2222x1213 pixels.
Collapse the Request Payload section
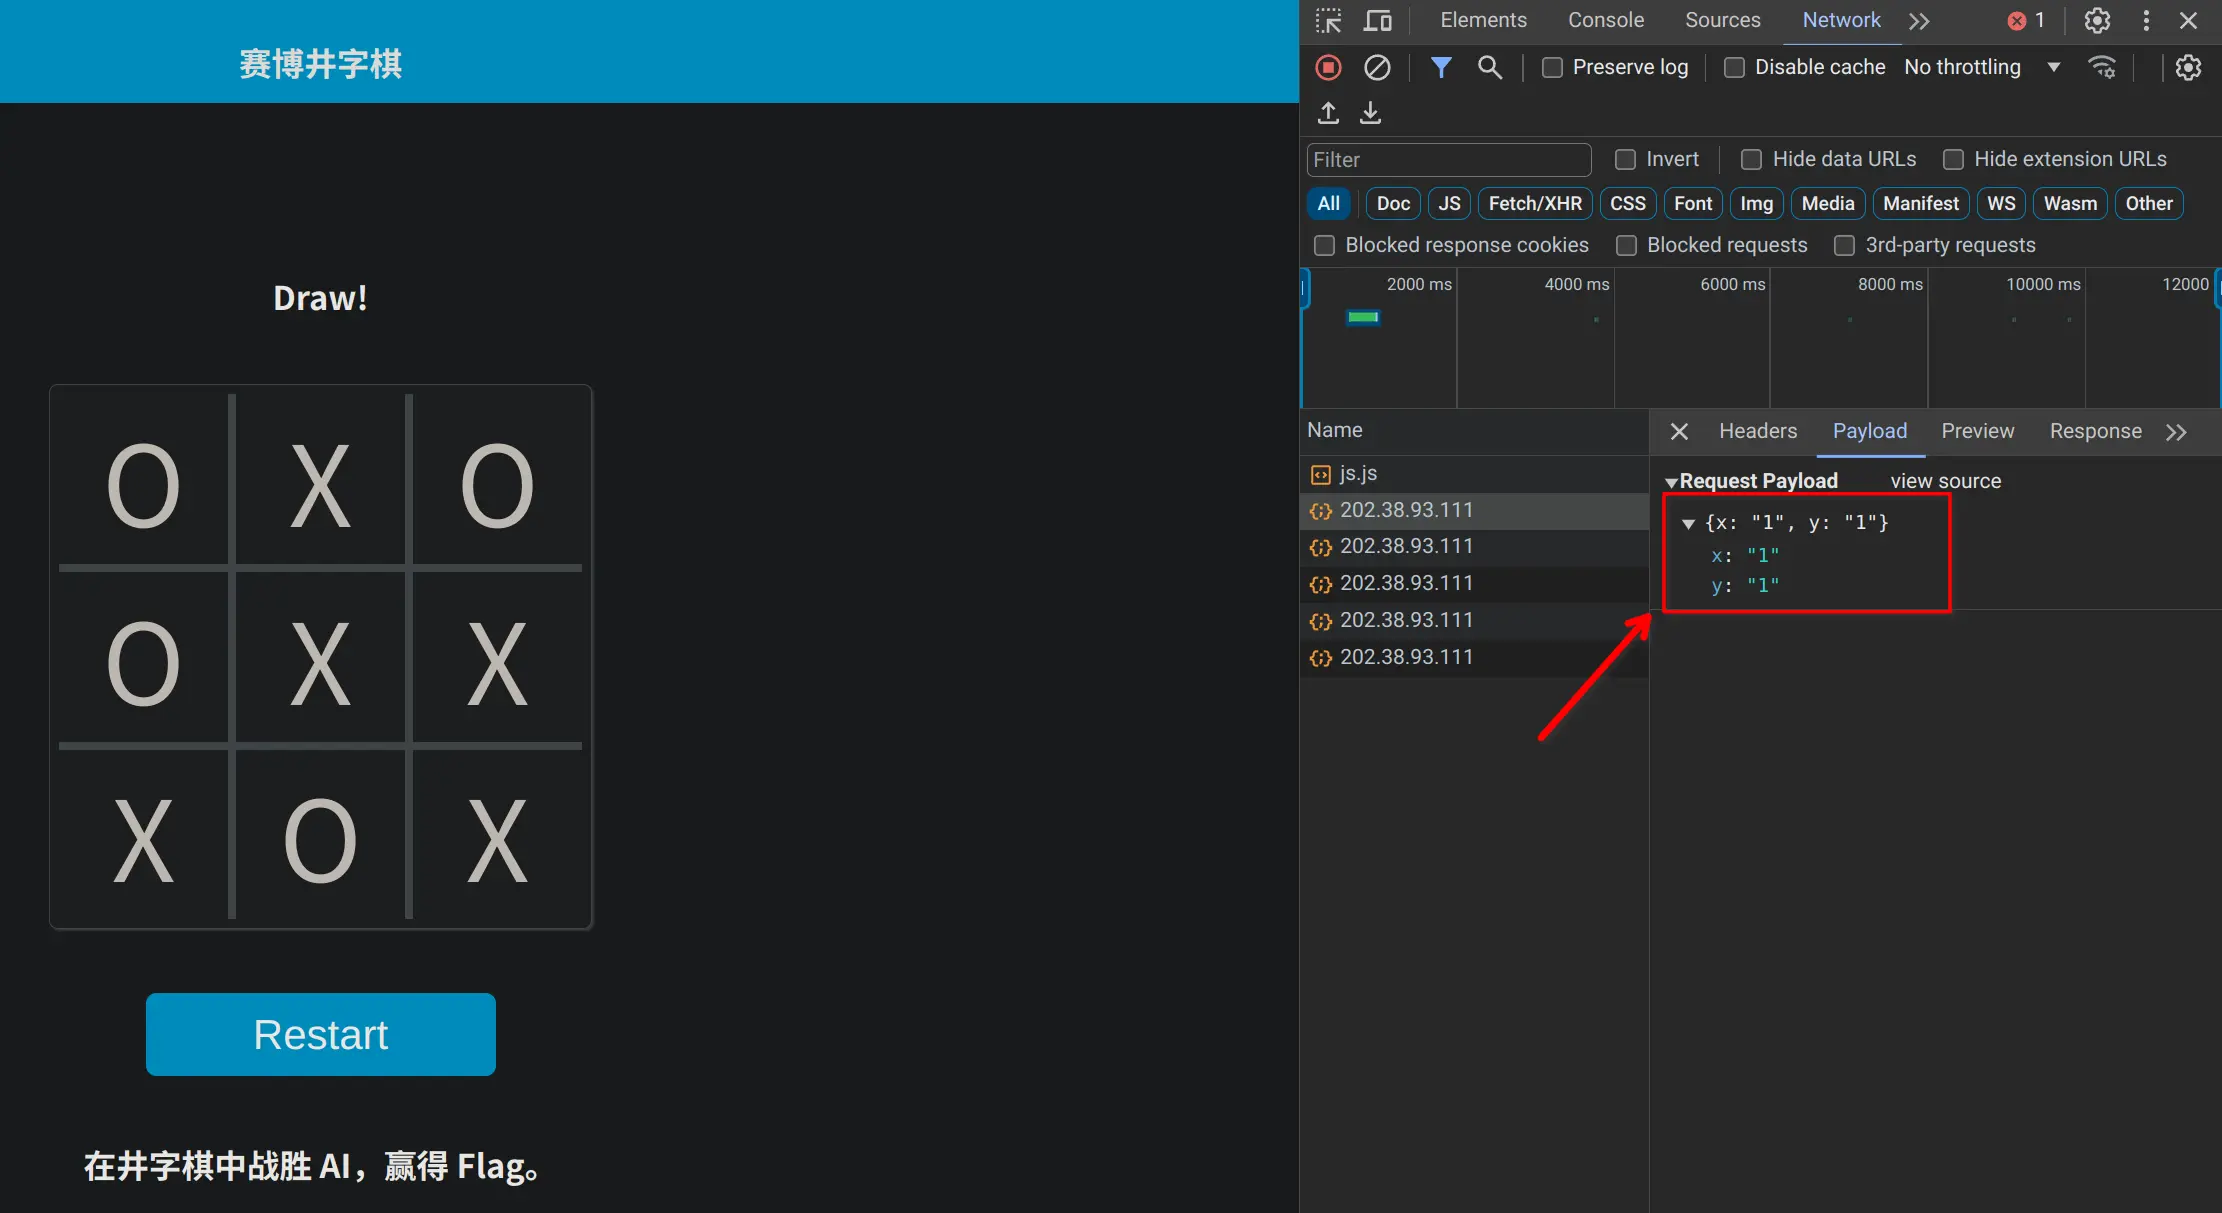[x=1671, y=482]
